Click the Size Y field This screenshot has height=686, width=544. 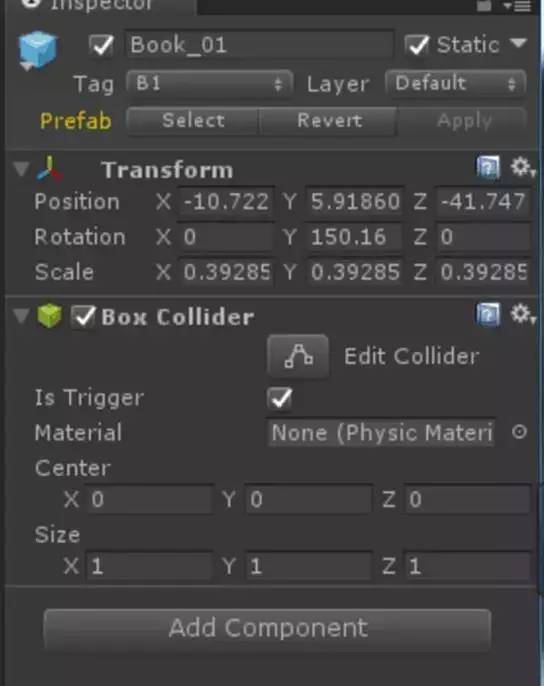click(x=309, y=566)
